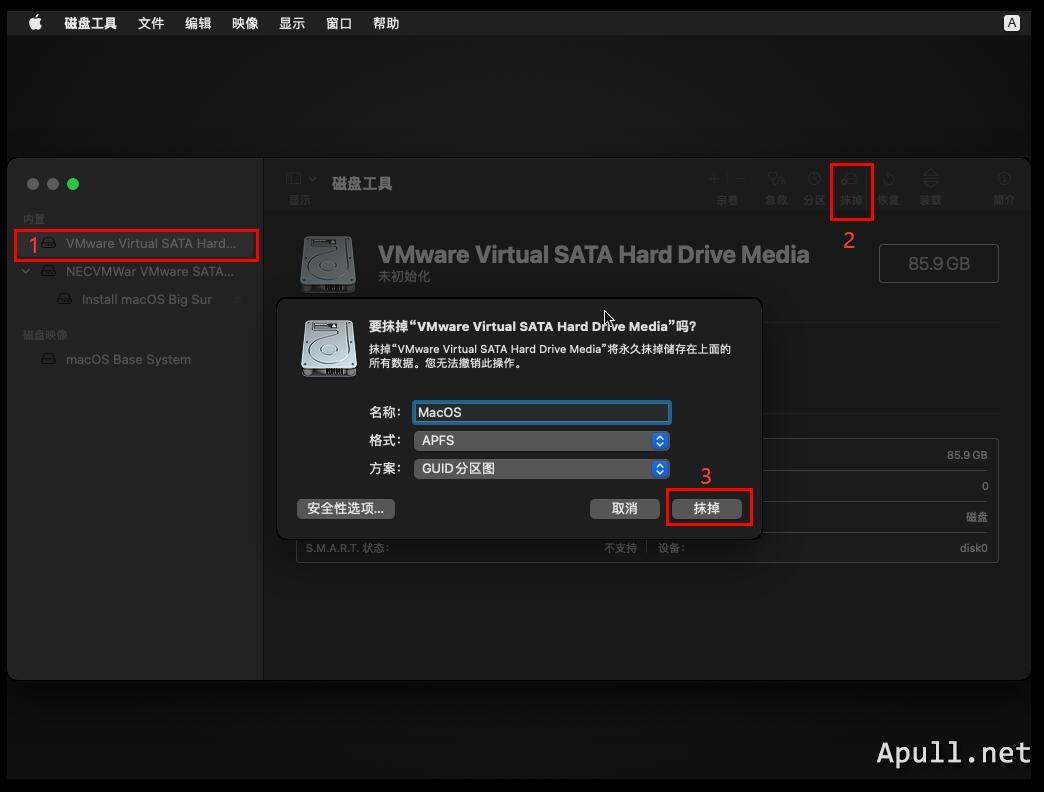The image size is (1044, 792).
Task: Open the 方案 GUID分区图 scheme dropdown
Action: click(x=541, y=469)
